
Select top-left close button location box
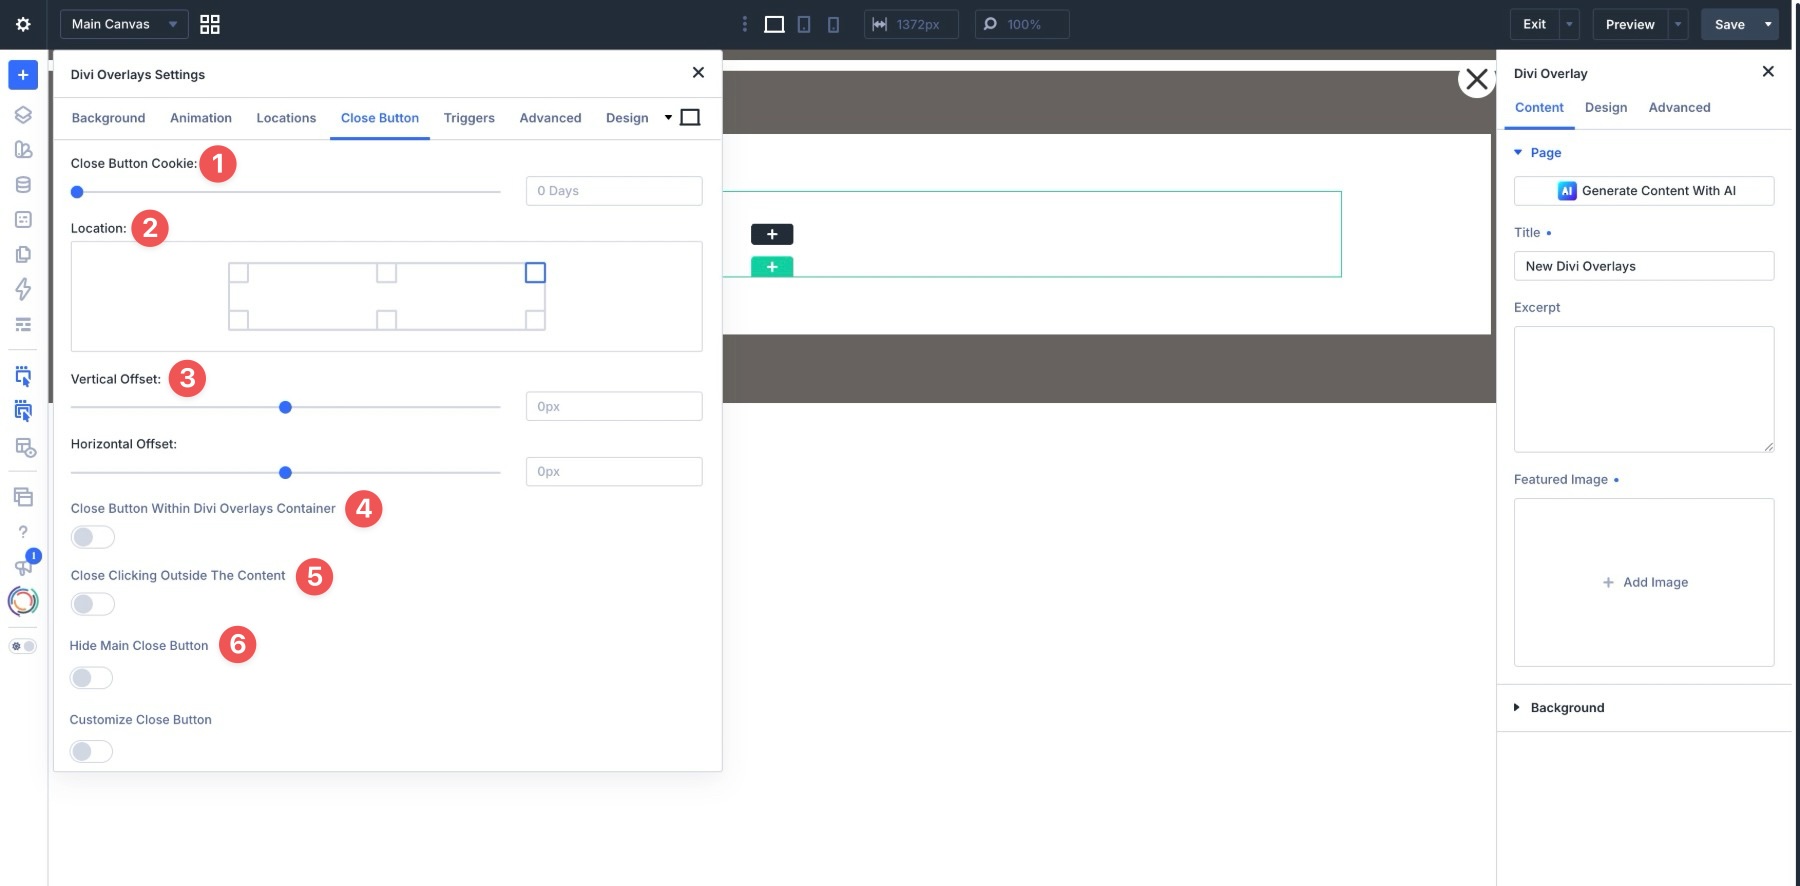tap(239, 272)
